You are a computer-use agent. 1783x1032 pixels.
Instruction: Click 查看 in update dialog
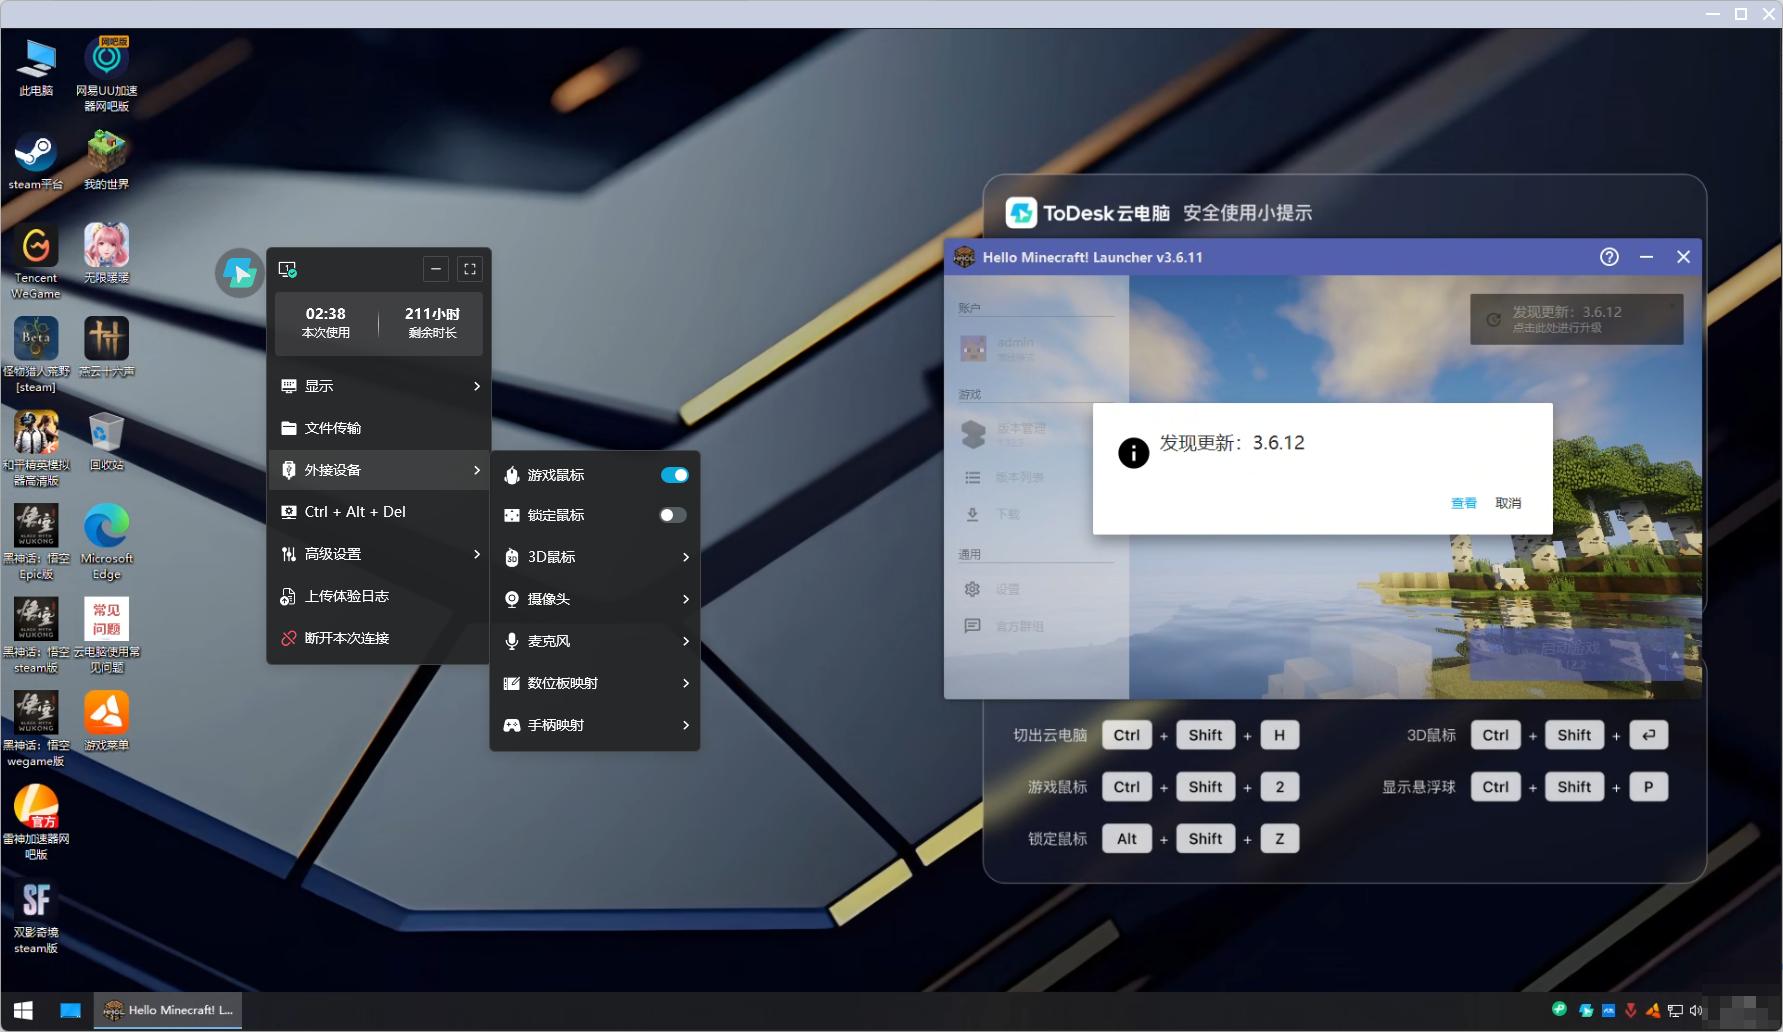[1464, 503]
